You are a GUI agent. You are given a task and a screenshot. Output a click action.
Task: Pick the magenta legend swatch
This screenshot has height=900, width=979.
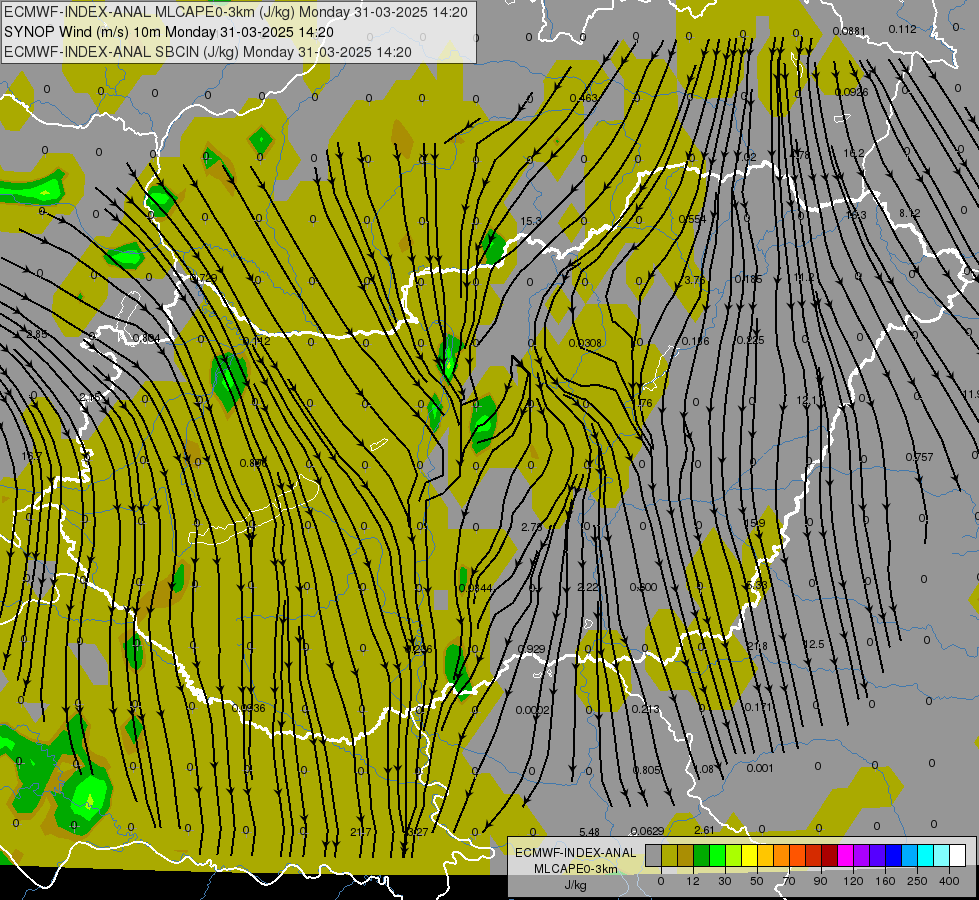coord(845,855)
